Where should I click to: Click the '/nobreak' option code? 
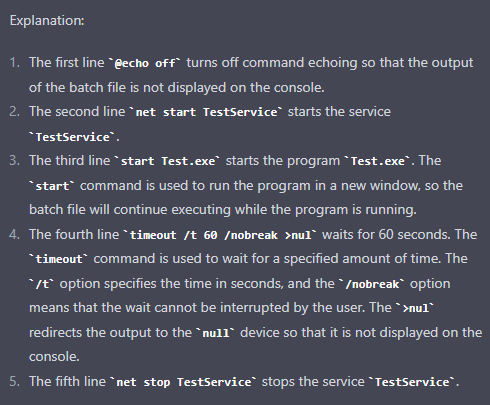click(x=372, y=284)
